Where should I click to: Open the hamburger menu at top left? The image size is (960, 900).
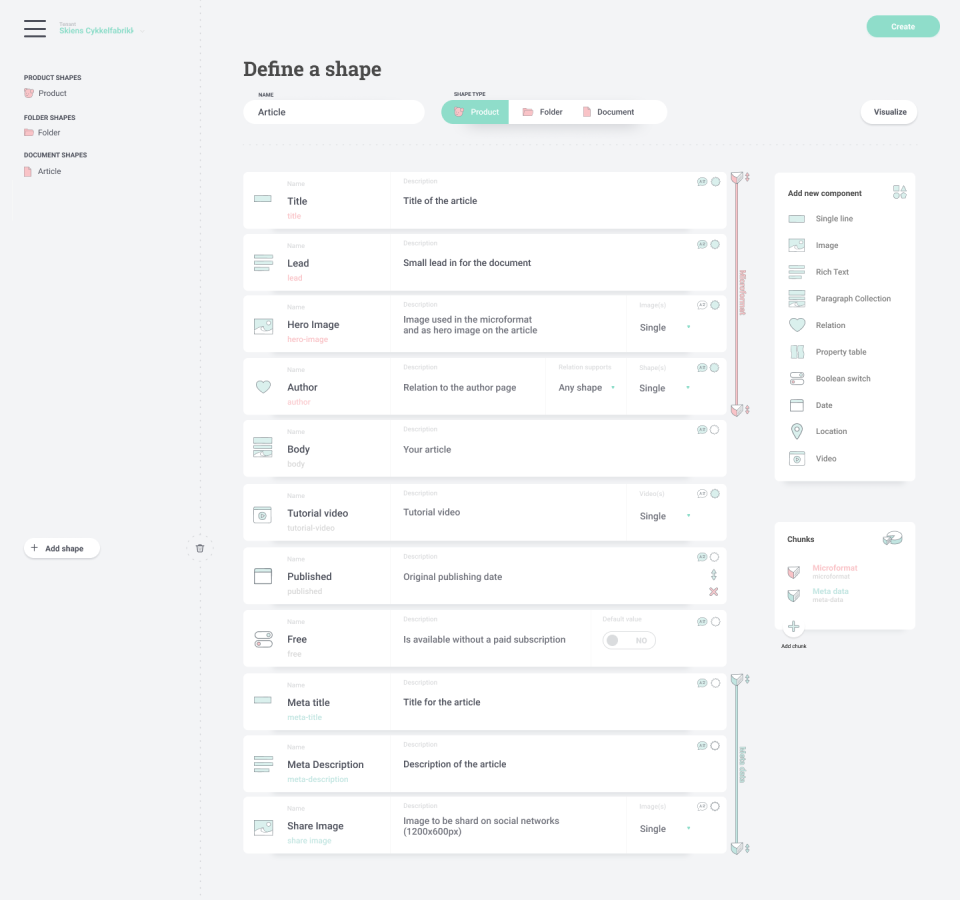click(x=35, y=29)
